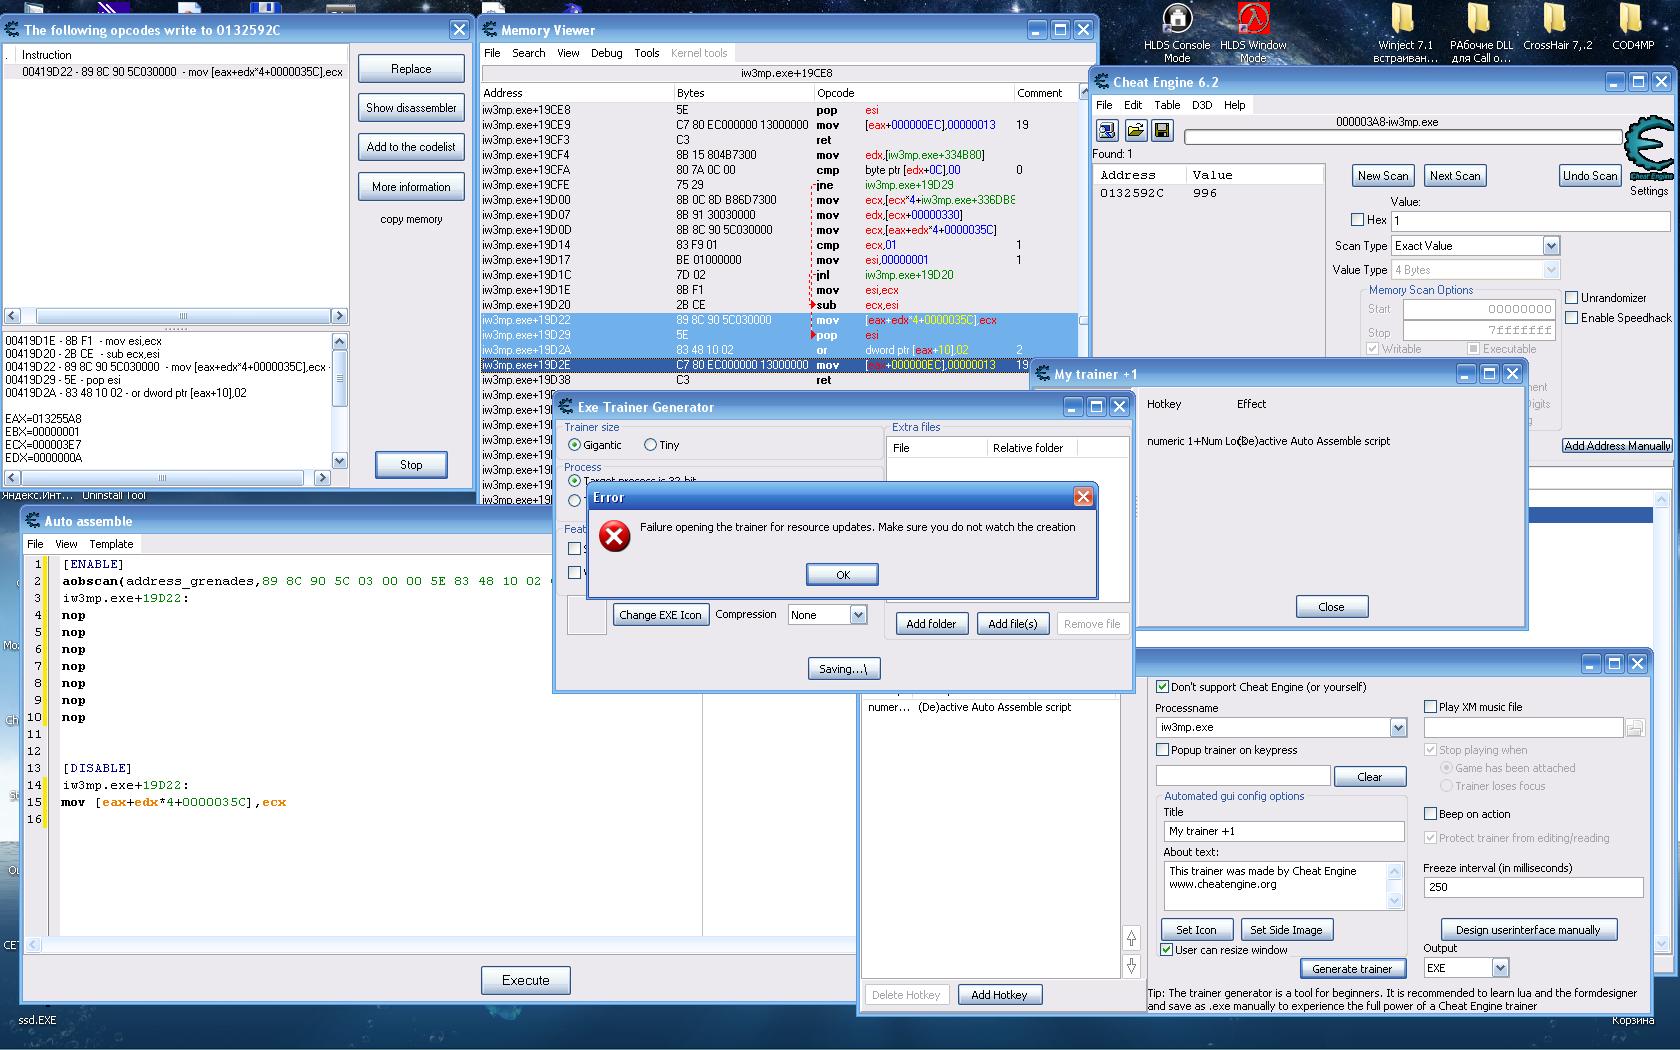Select the mov [eax+edx*4+0000035C],ecx instruction row
This screenshot has height=1050, width=1680.
[176, 72]
